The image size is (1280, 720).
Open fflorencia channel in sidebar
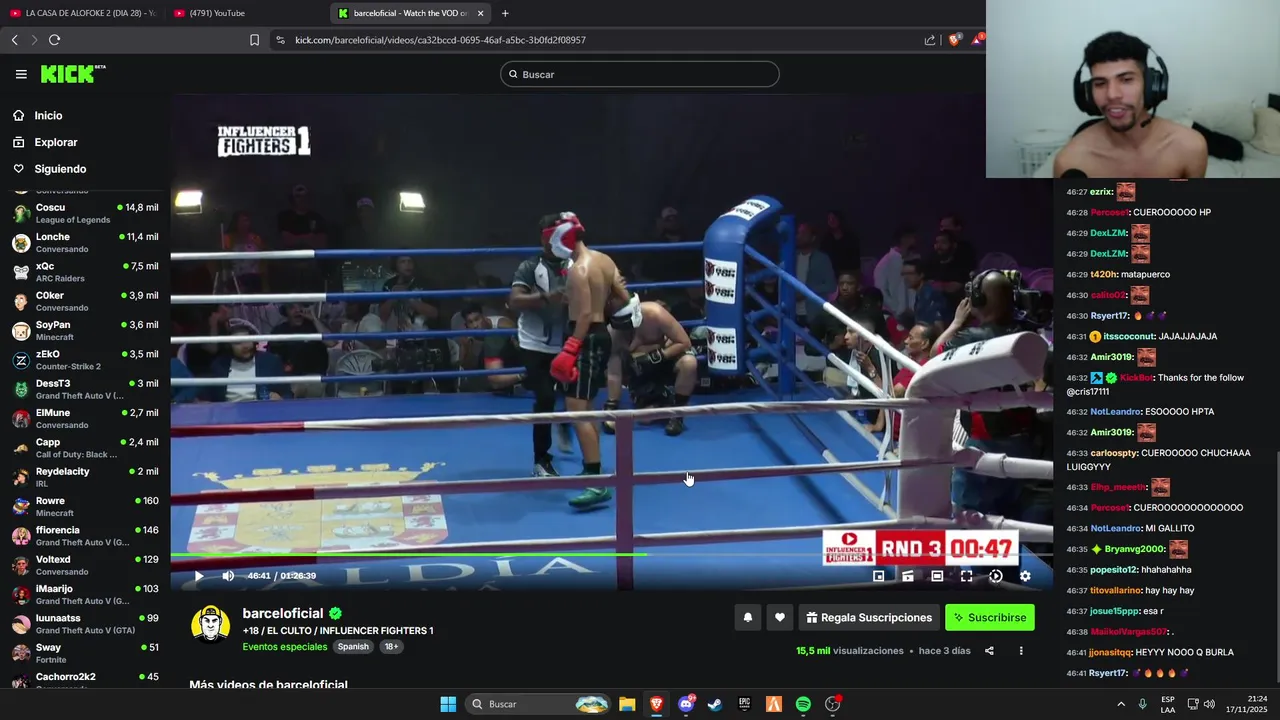pos(85,536)
